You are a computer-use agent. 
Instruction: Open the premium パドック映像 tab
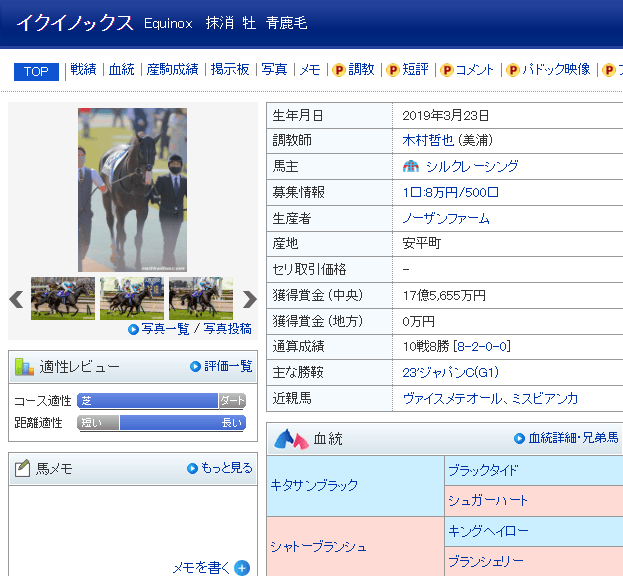coord(556,70)
